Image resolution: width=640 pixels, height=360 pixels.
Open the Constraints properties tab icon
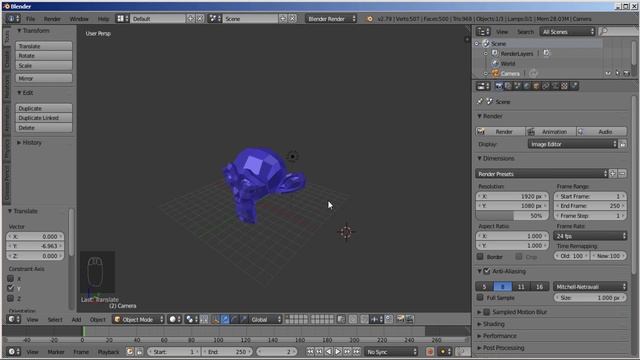tap(545, 86)
